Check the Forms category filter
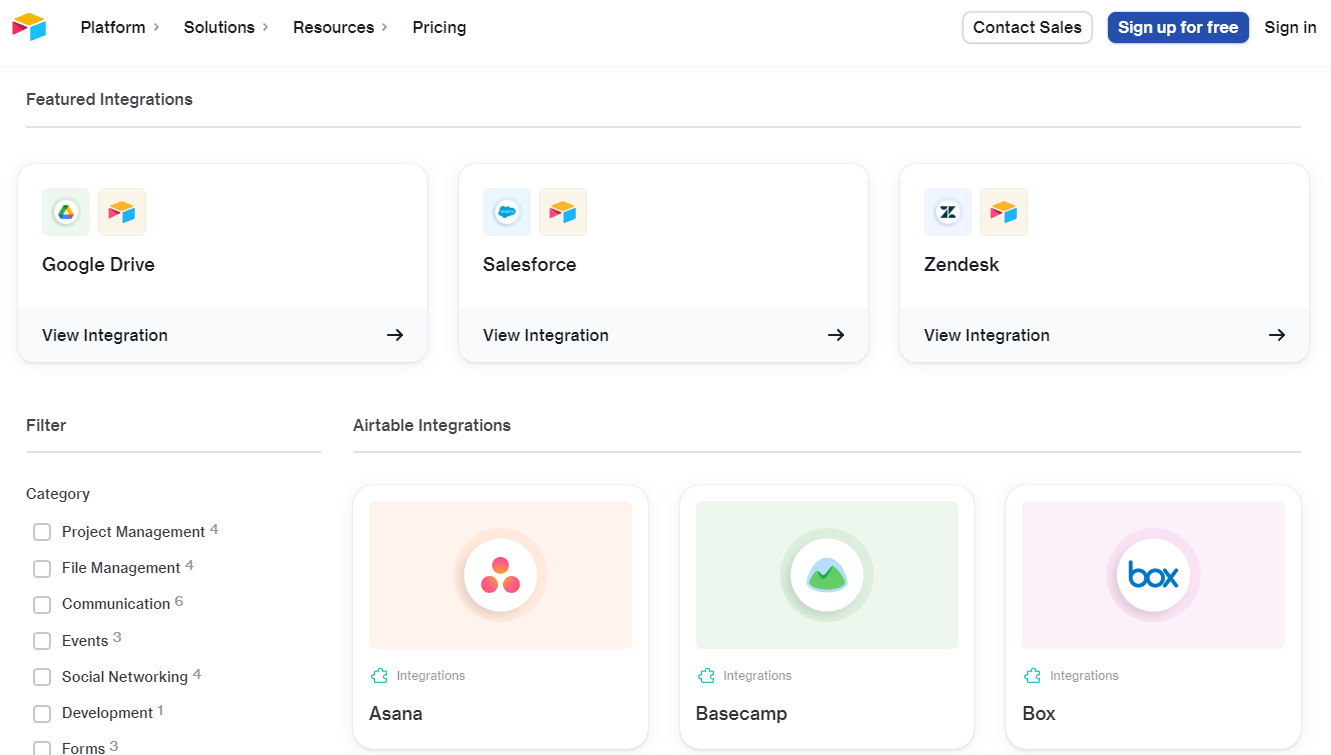 pos(42,748)
